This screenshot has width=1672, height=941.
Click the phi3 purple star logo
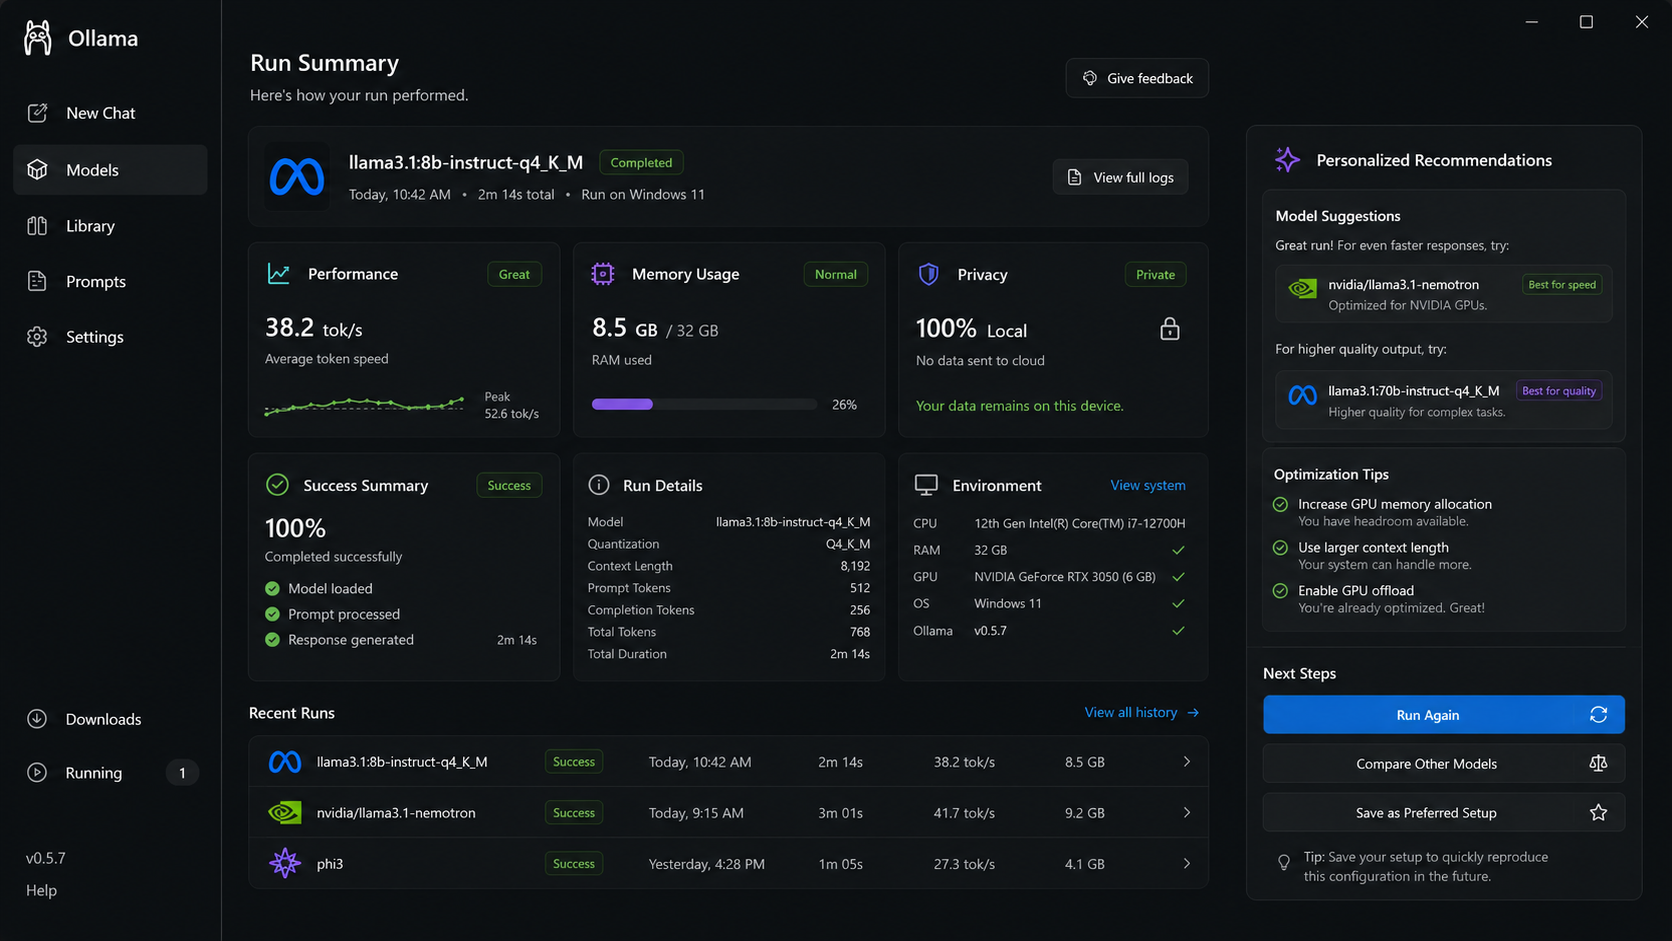pos(285,863)
